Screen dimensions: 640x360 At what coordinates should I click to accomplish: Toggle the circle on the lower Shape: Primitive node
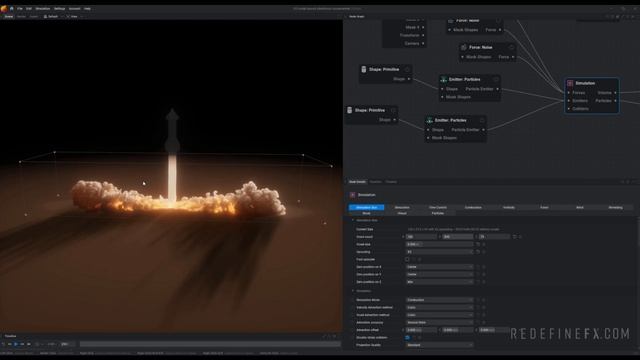click(393, 110)
